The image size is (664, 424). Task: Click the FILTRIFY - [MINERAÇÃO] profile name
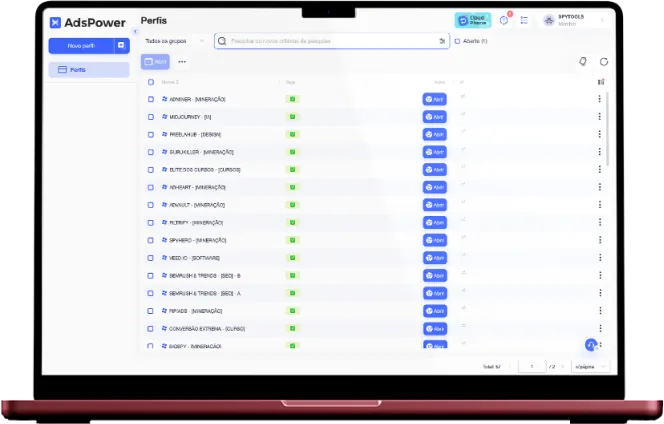[x=196, y=222]
